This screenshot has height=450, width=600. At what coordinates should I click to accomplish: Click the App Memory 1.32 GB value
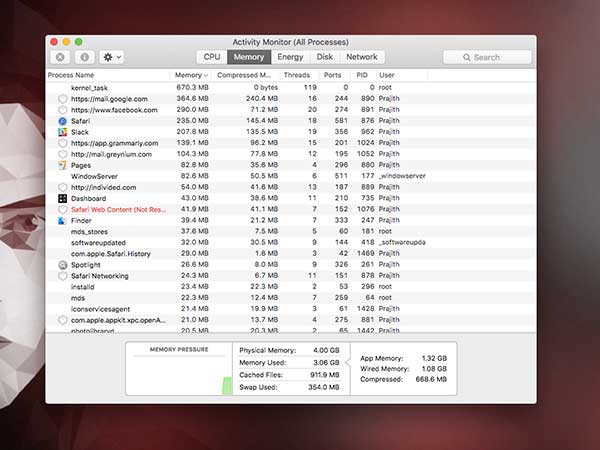tap(434, 358)
